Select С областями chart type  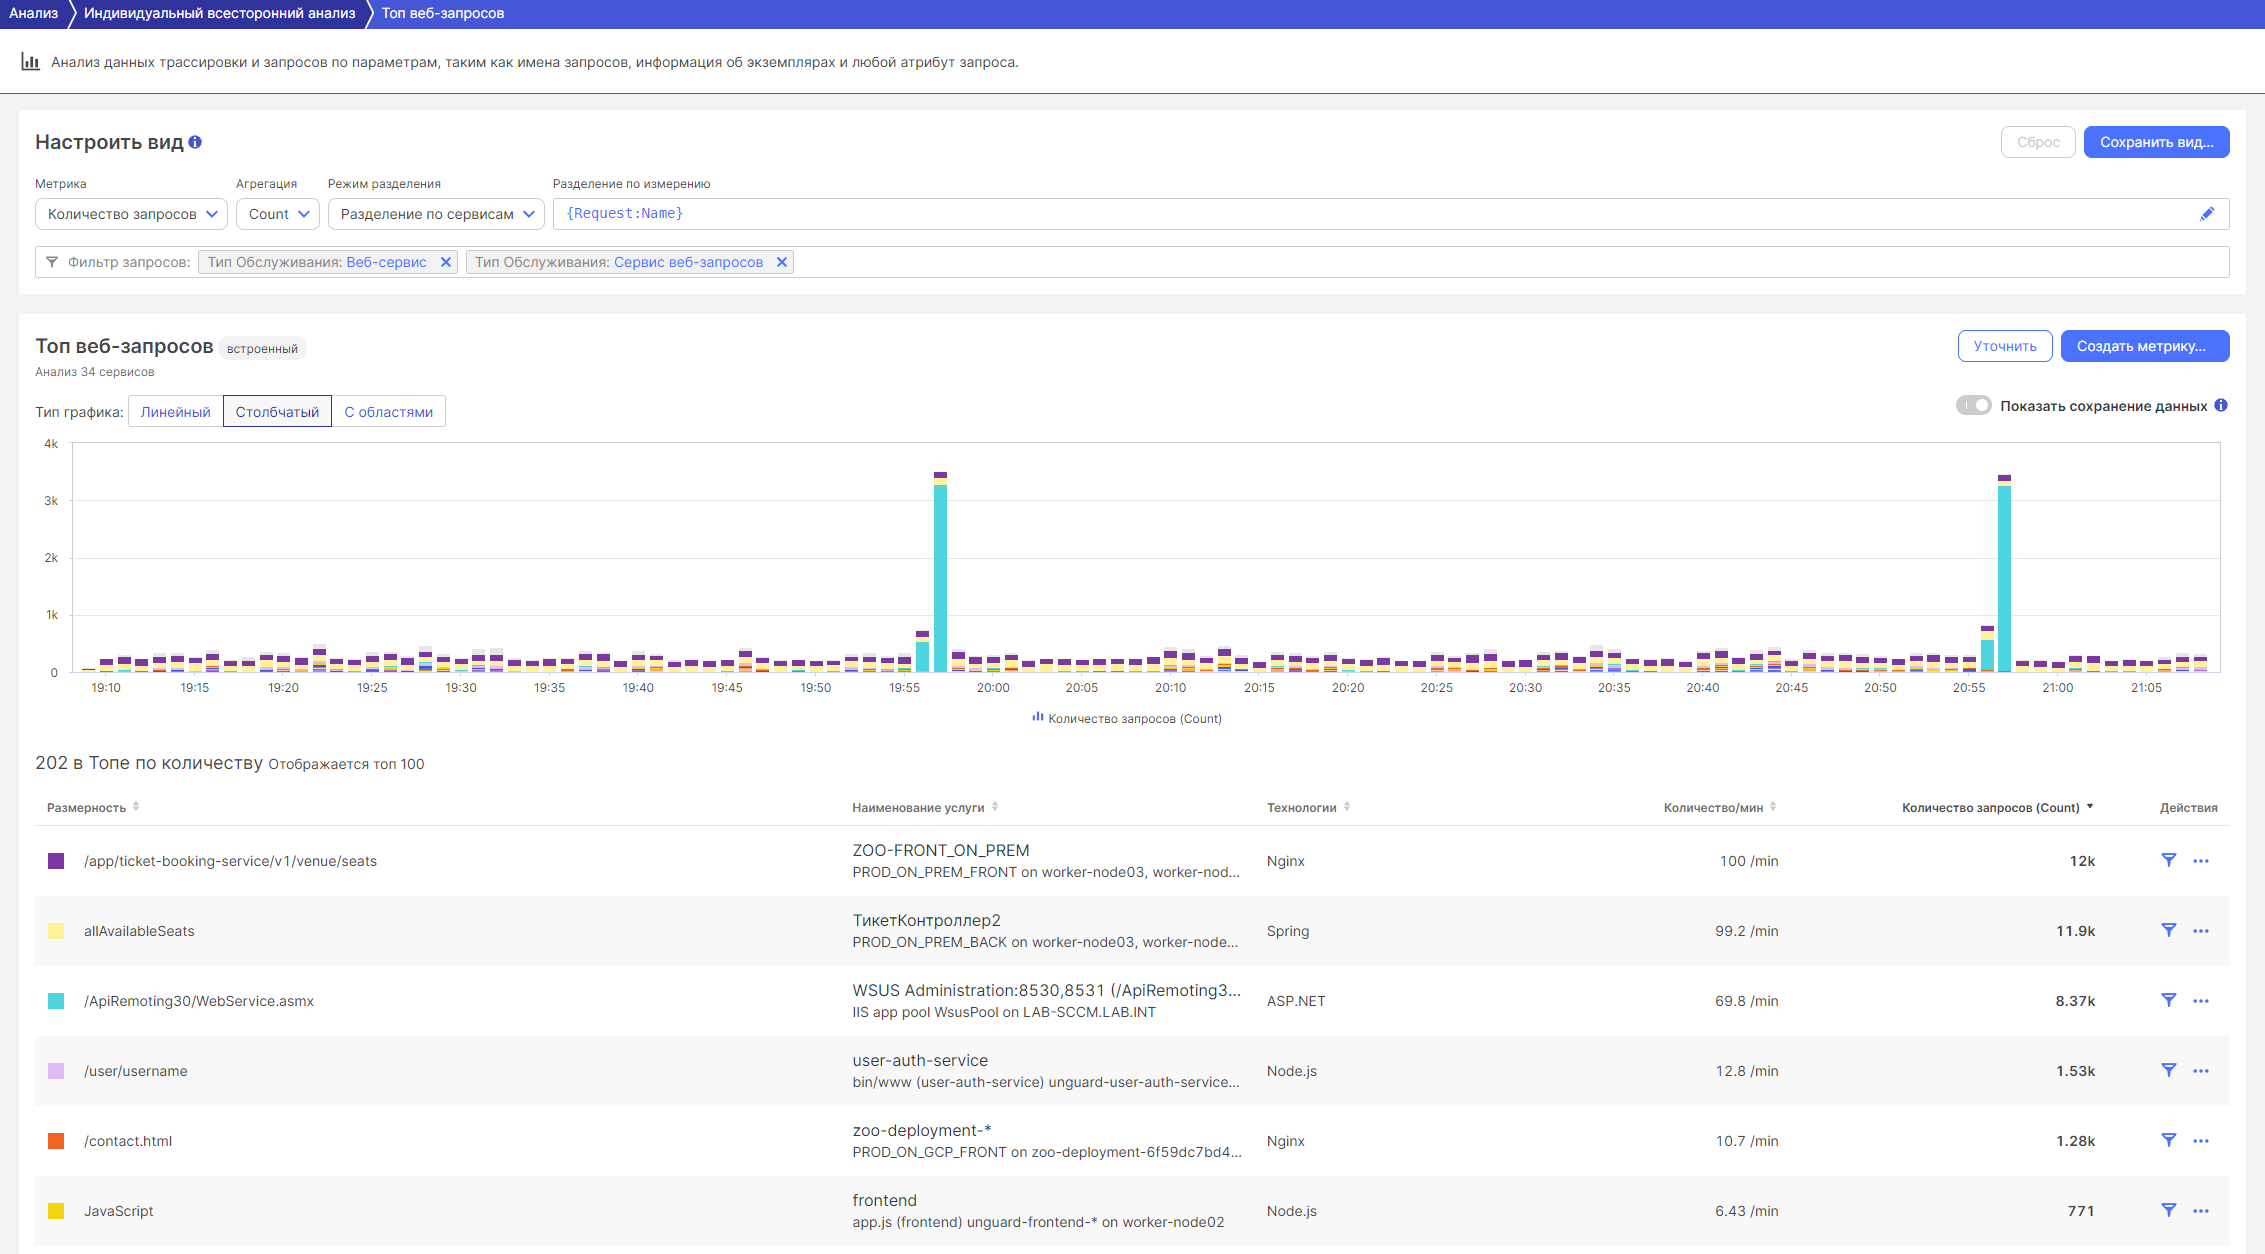388,412
